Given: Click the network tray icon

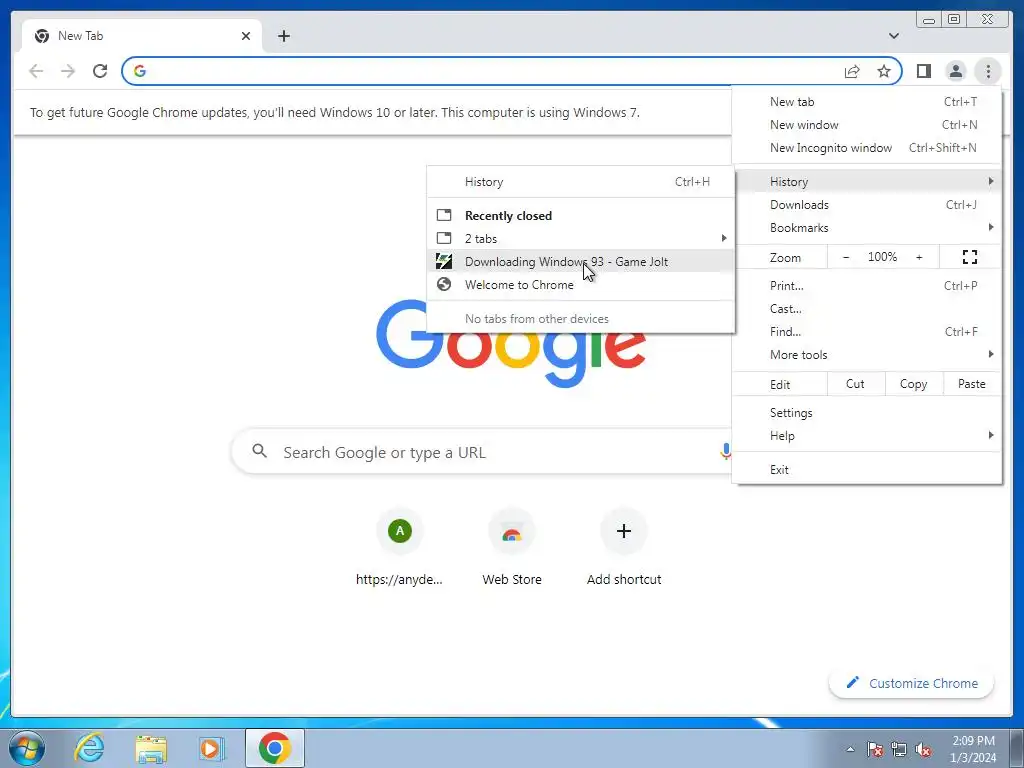Looking at the screenshot, I should pos(899,749).
